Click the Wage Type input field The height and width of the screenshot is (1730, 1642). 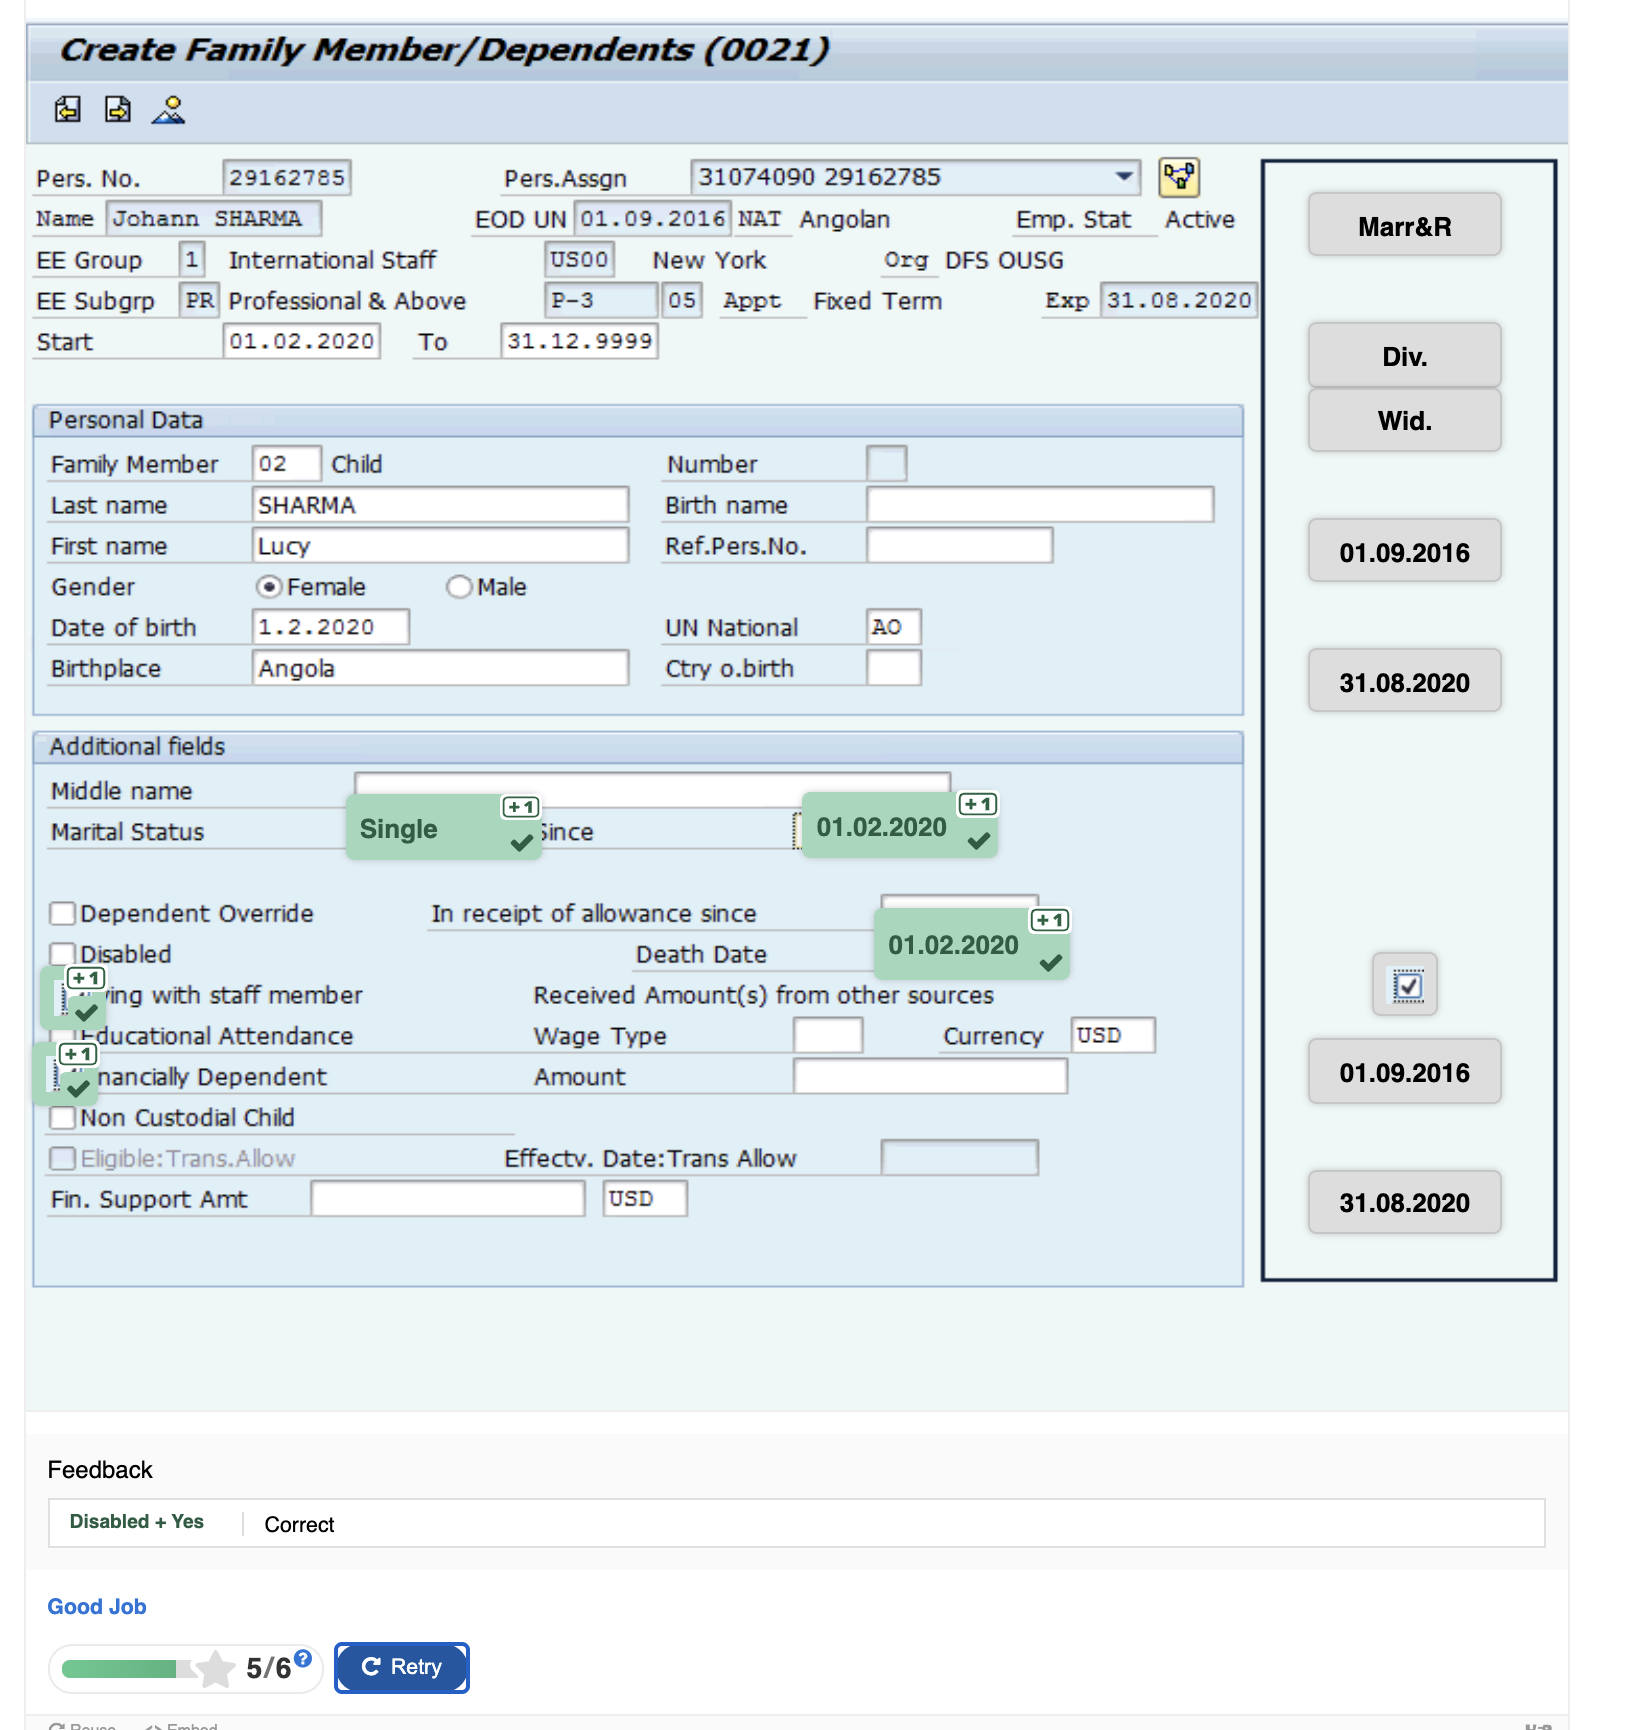click(828, 1036)
